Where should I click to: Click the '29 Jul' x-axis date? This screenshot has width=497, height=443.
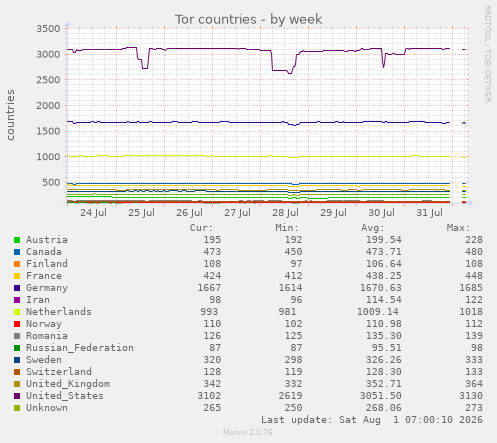333,213
